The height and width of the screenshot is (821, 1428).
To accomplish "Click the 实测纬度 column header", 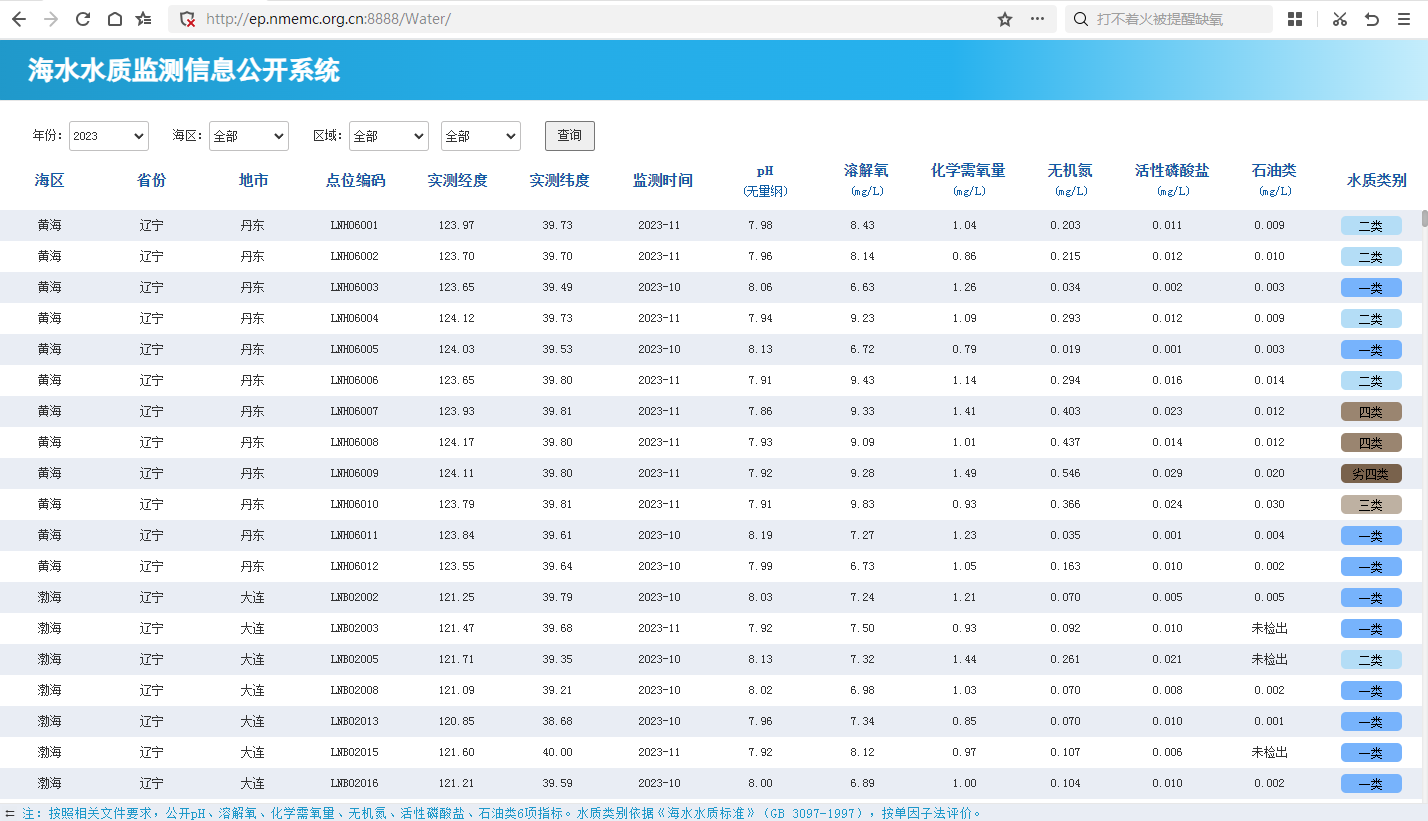I will point(560,181).
